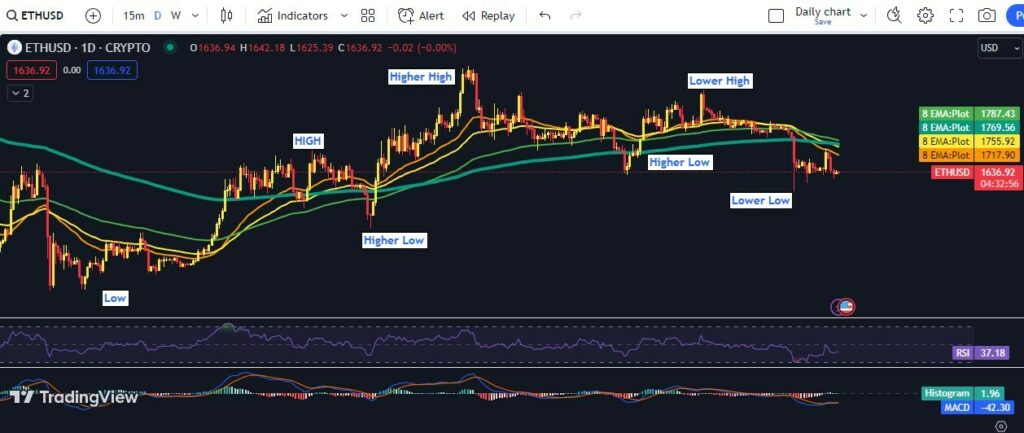Select the Lower High text label
The image size is (1024, 433).
pyautogui.click(x=720, y=80)
